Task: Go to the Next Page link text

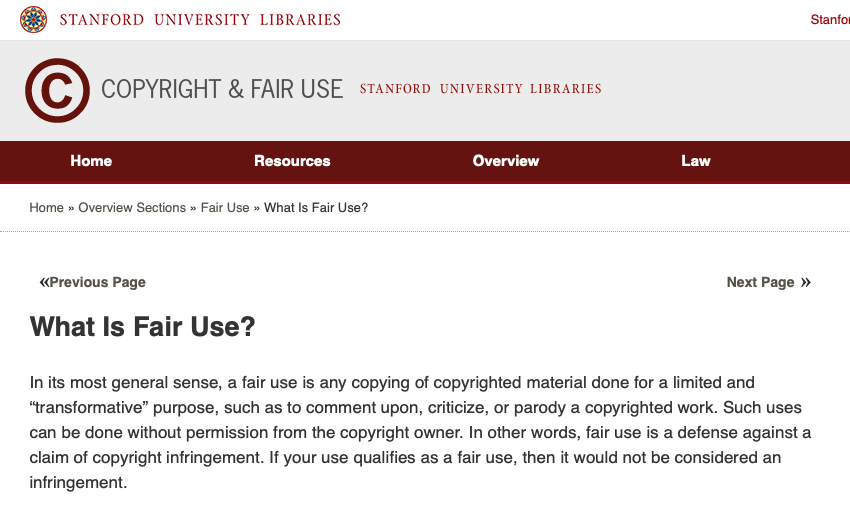Action: [x=760, y=282]
